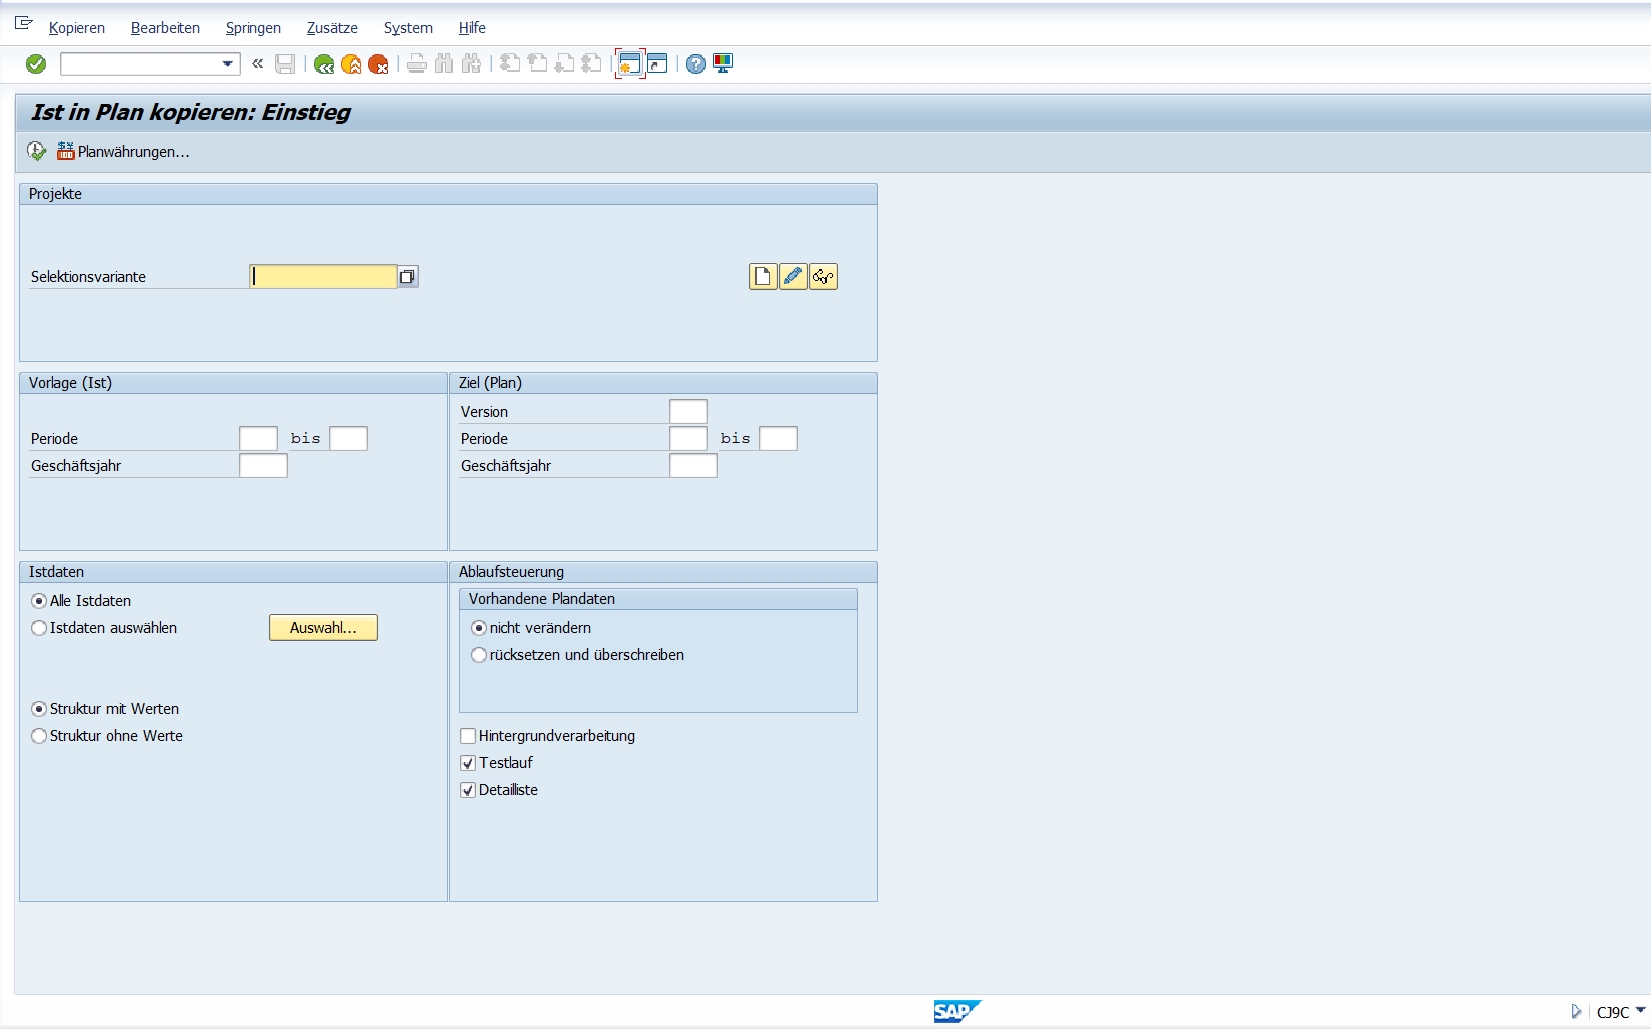Screen dimensions: 1651x1029
Task: Click the Vorlage Periode from field
Action: click(258, 438)
